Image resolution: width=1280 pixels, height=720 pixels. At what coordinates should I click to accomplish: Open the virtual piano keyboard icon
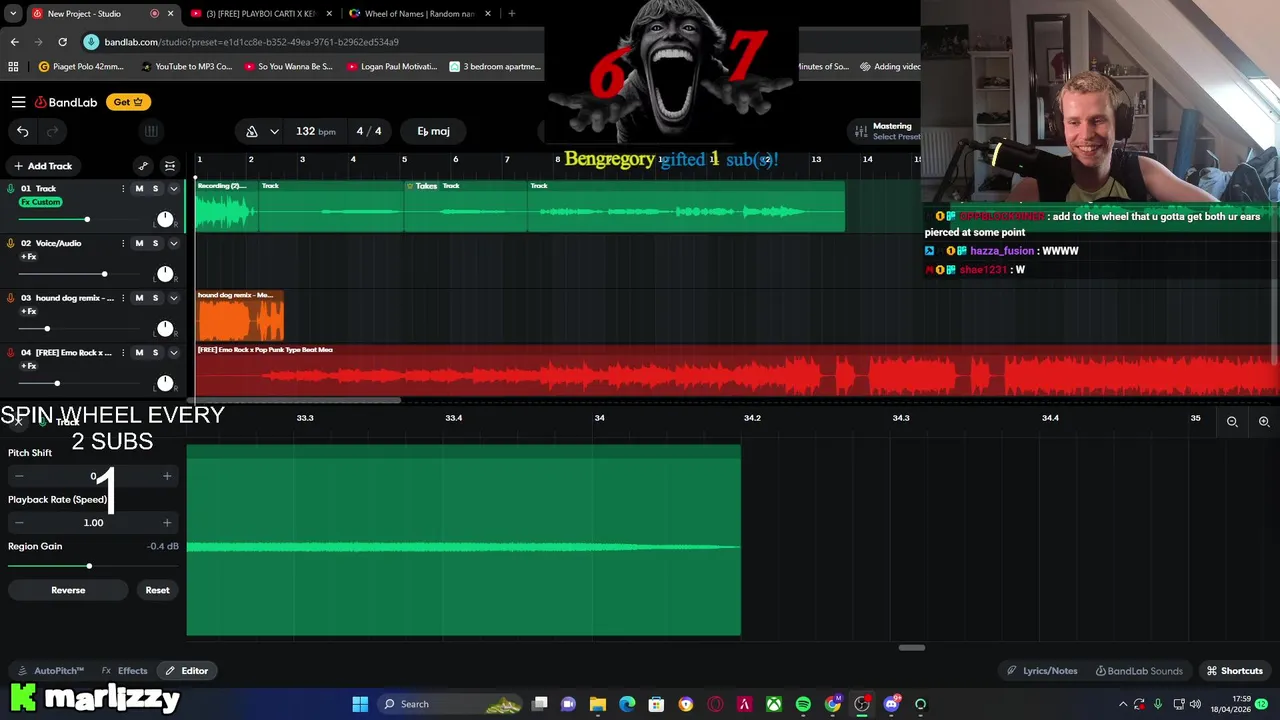click(x=151, y=131)
